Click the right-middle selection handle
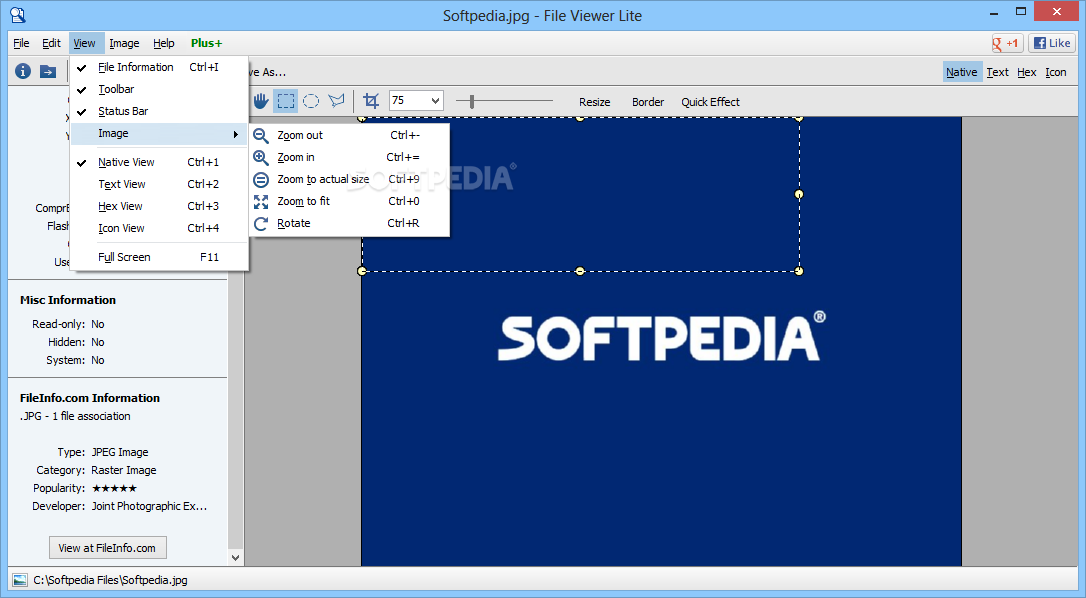The width and height of the screenshot is (1086, 598). click(x=799, y=195)
